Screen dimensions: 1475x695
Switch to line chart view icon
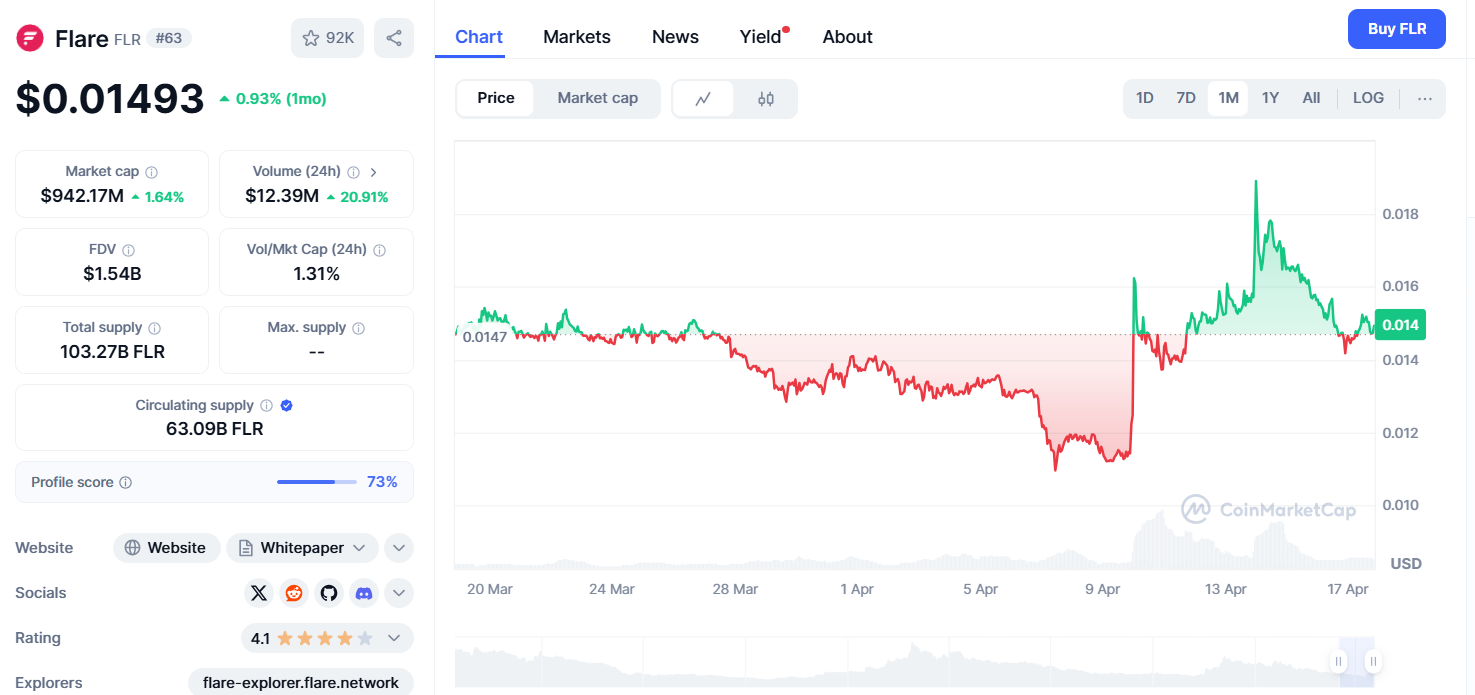pyautogui.click(x=703, y=99)
